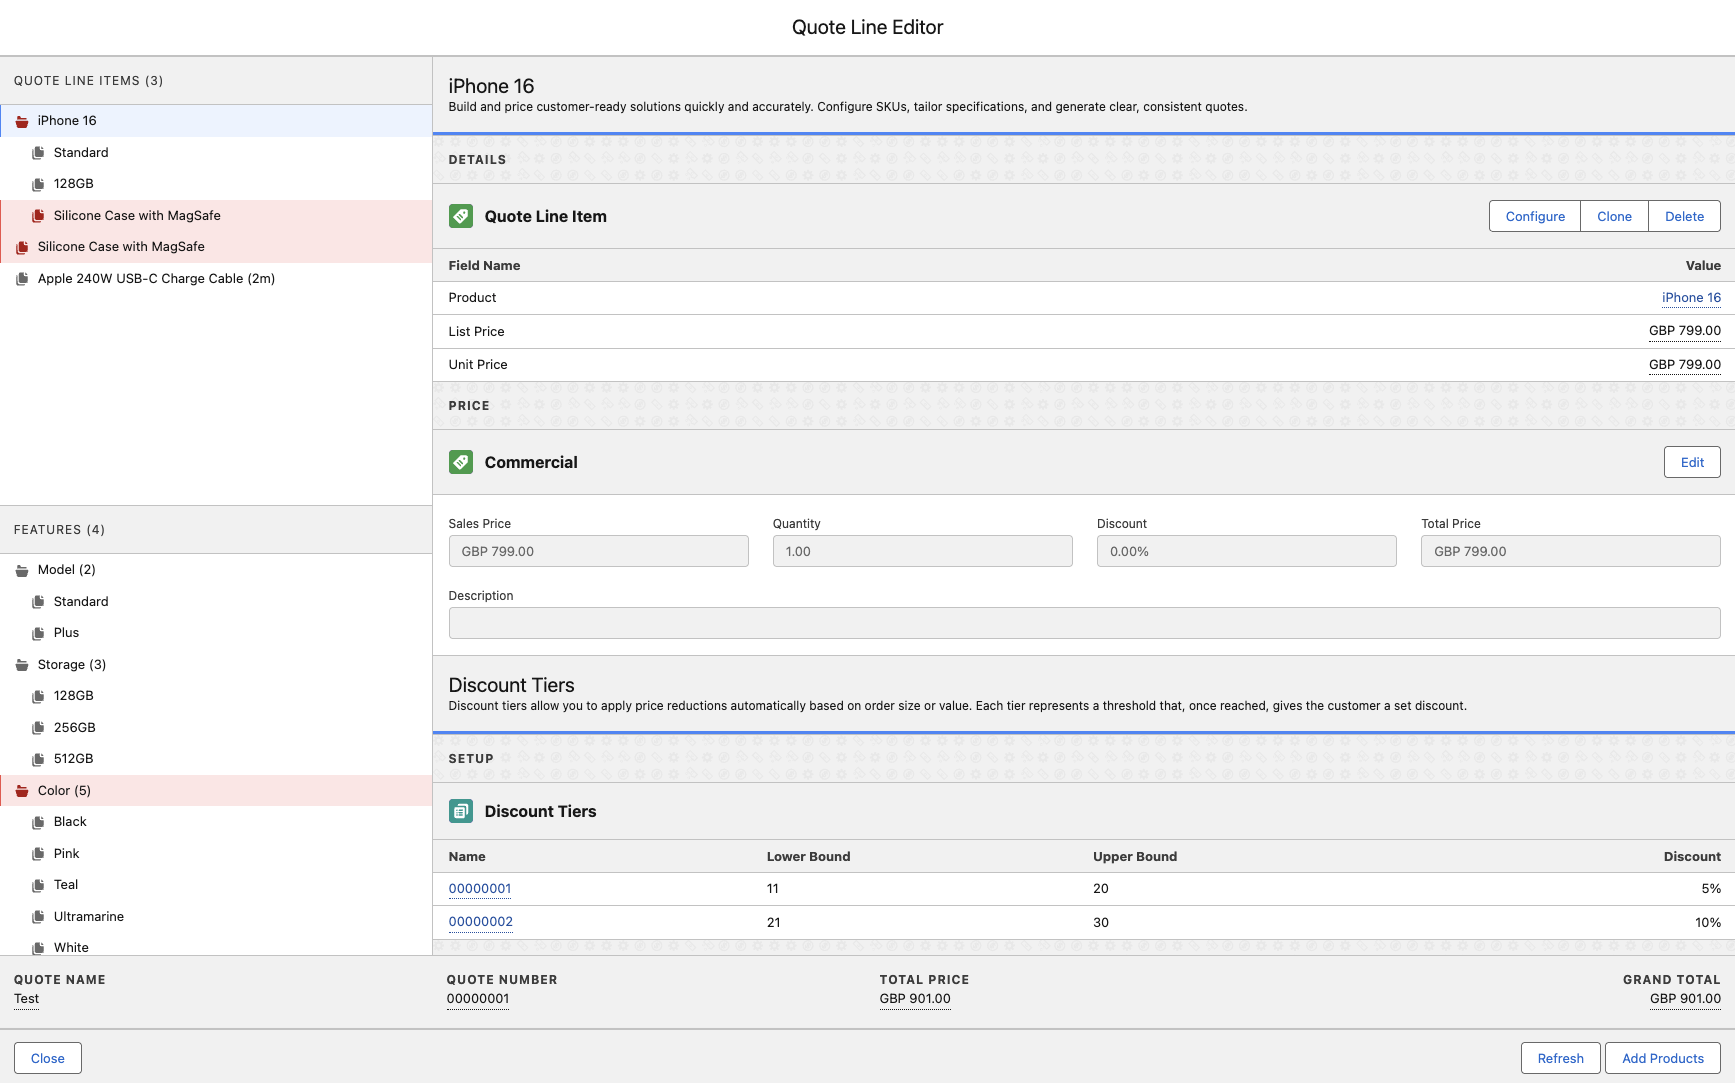Click the document icon beside 256GB
1735x1083 pixels.
[38, 728]
